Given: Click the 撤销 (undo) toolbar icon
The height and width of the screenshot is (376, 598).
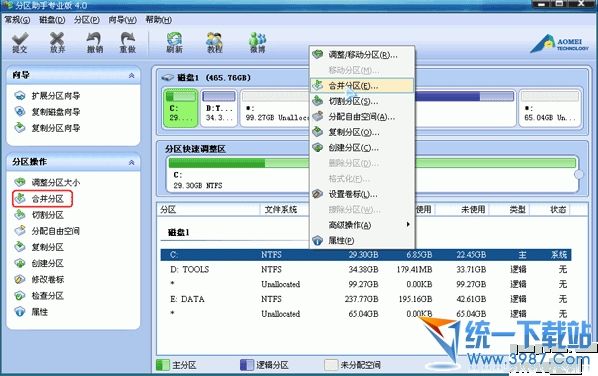Looking at the screenshot, I should point(95,42).
